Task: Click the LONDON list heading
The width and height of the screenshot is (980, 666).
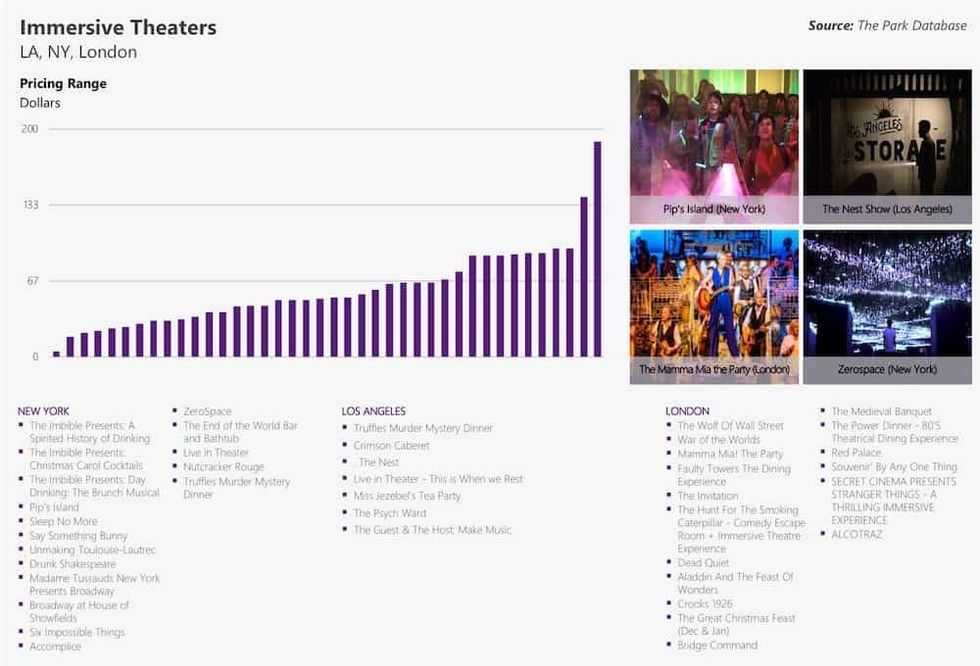Action: (x=687, y=411)
